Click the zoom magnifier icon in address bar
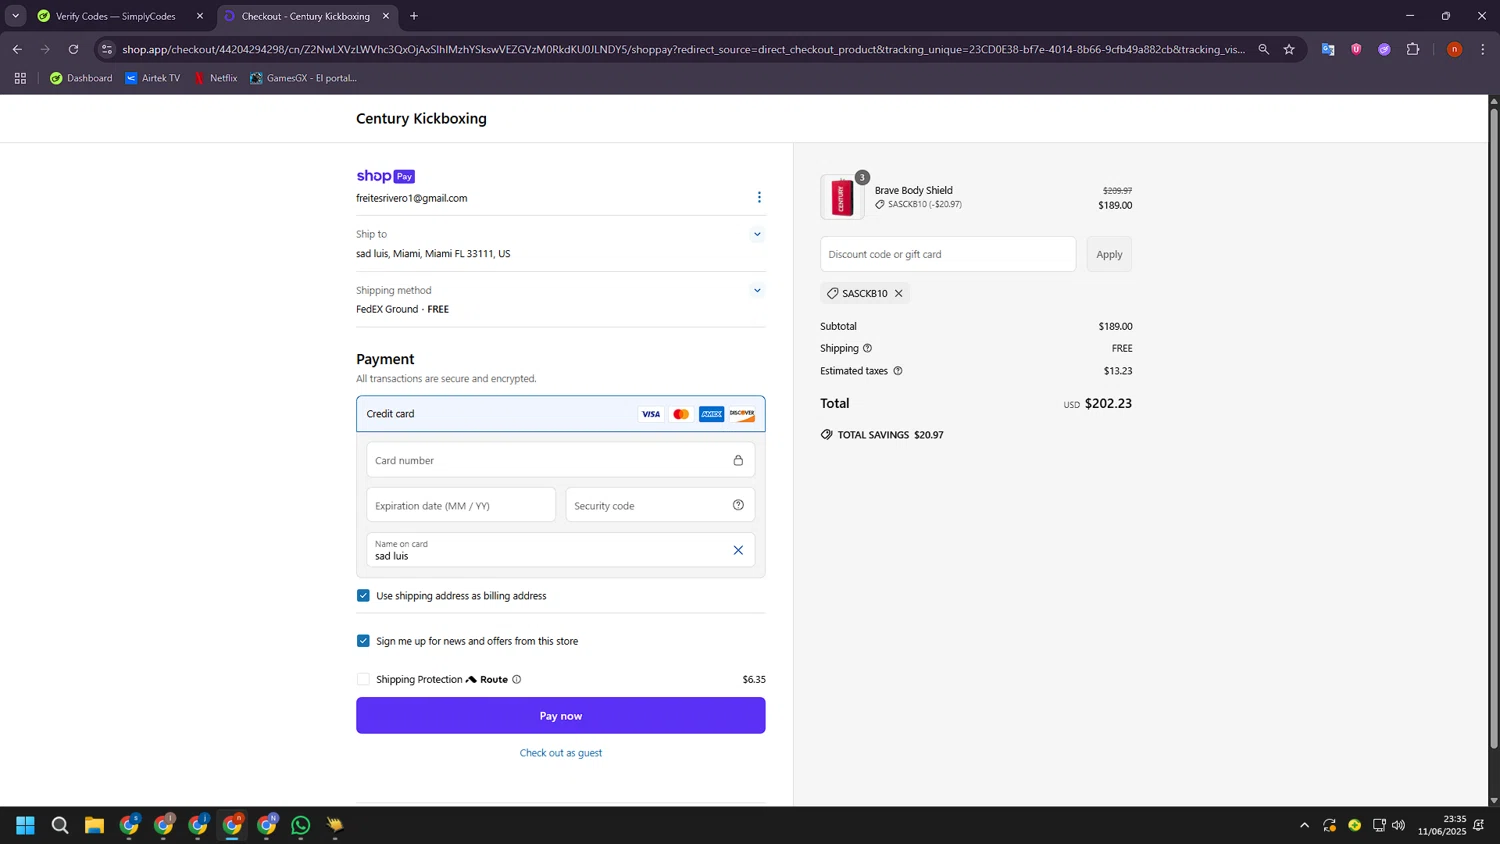 pyautogui.click(x=1264, y=49)
